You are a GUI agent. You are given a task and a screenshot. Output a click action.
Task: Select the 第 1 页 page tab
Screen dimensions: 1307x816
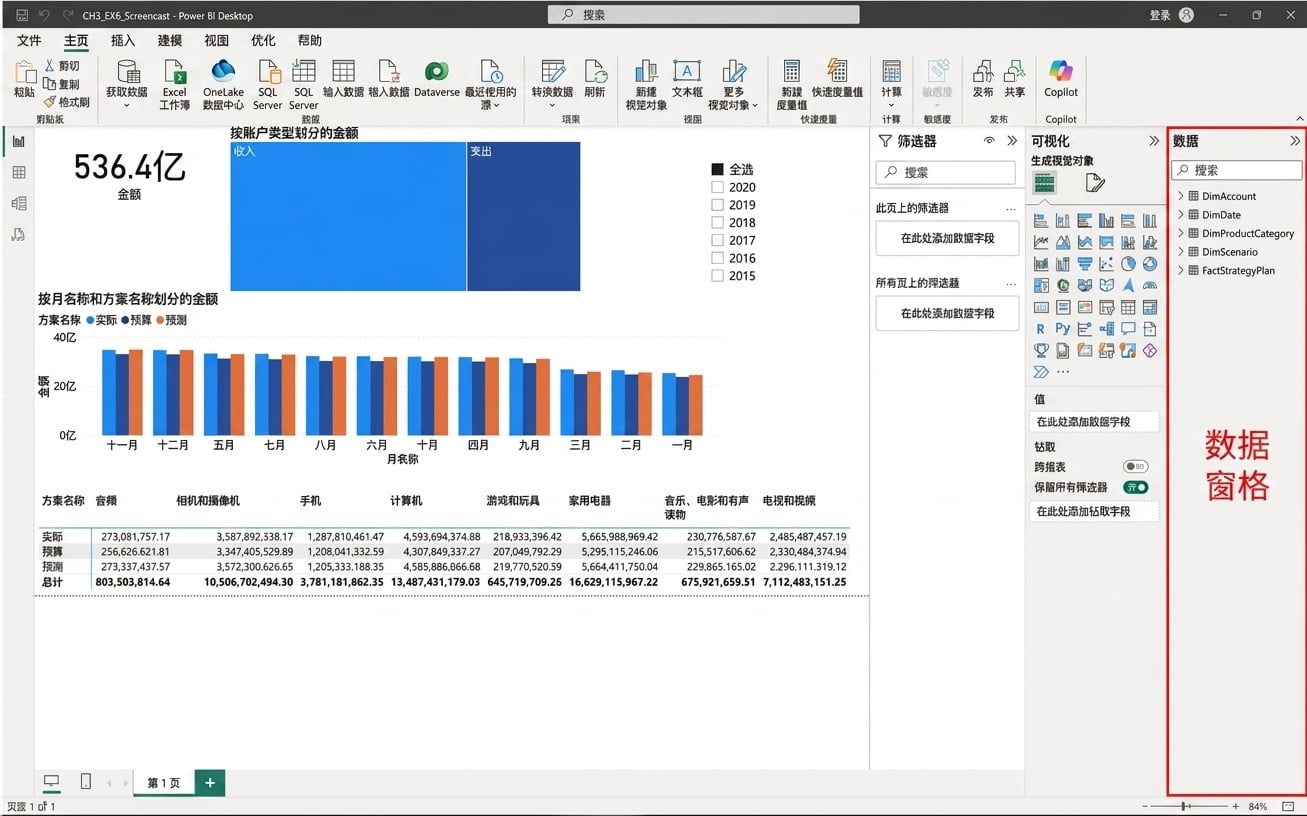pos(163,783)
